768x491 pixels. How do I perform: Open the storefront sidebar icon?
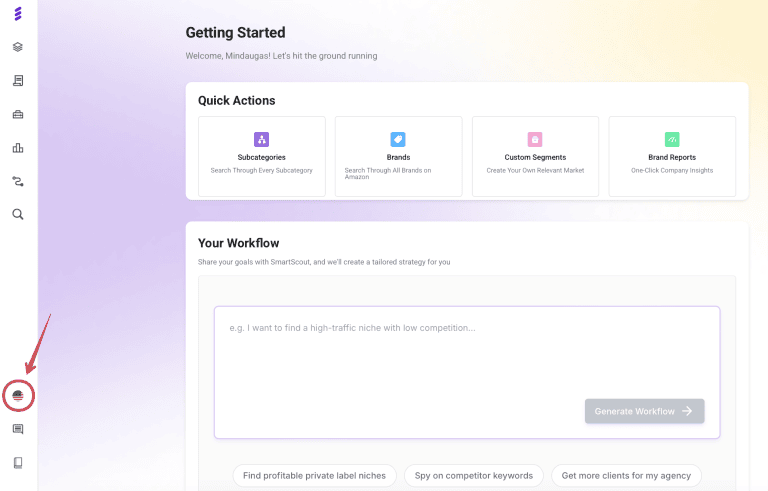click(x=18, y=80)
